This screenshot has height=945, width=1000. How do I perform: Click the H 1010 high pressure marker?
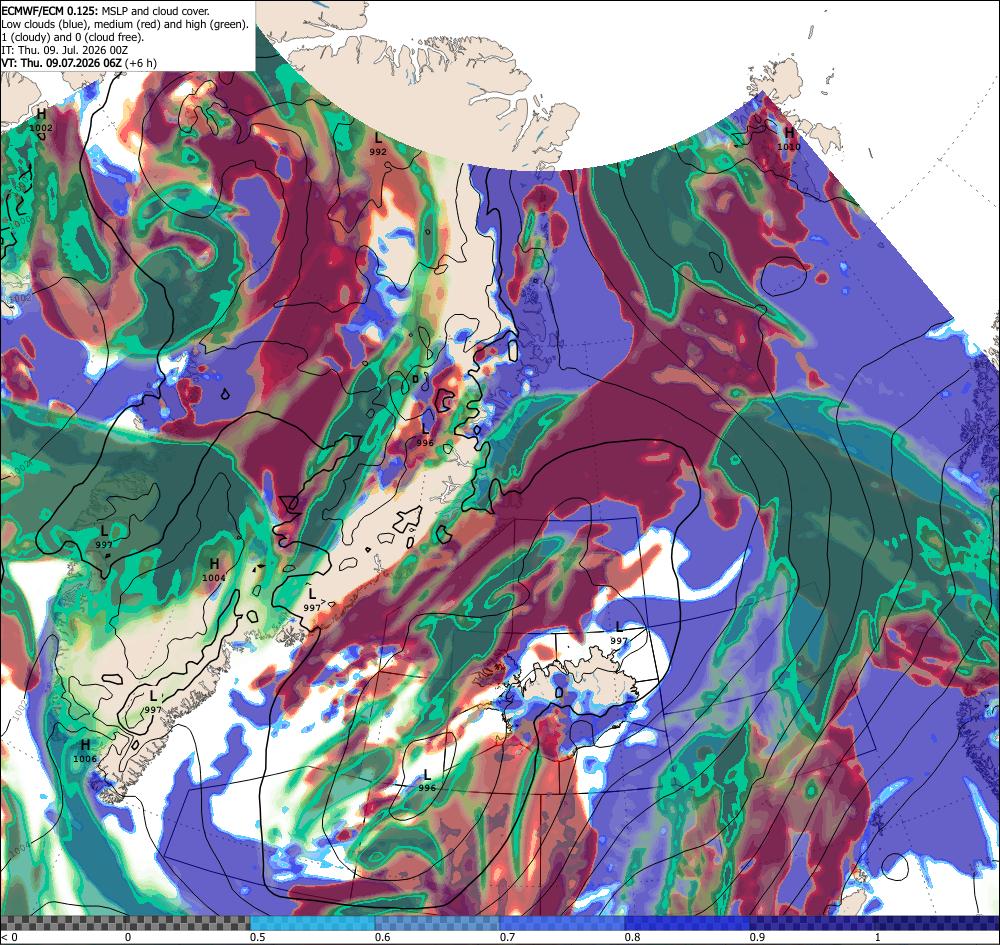[789, 139]
